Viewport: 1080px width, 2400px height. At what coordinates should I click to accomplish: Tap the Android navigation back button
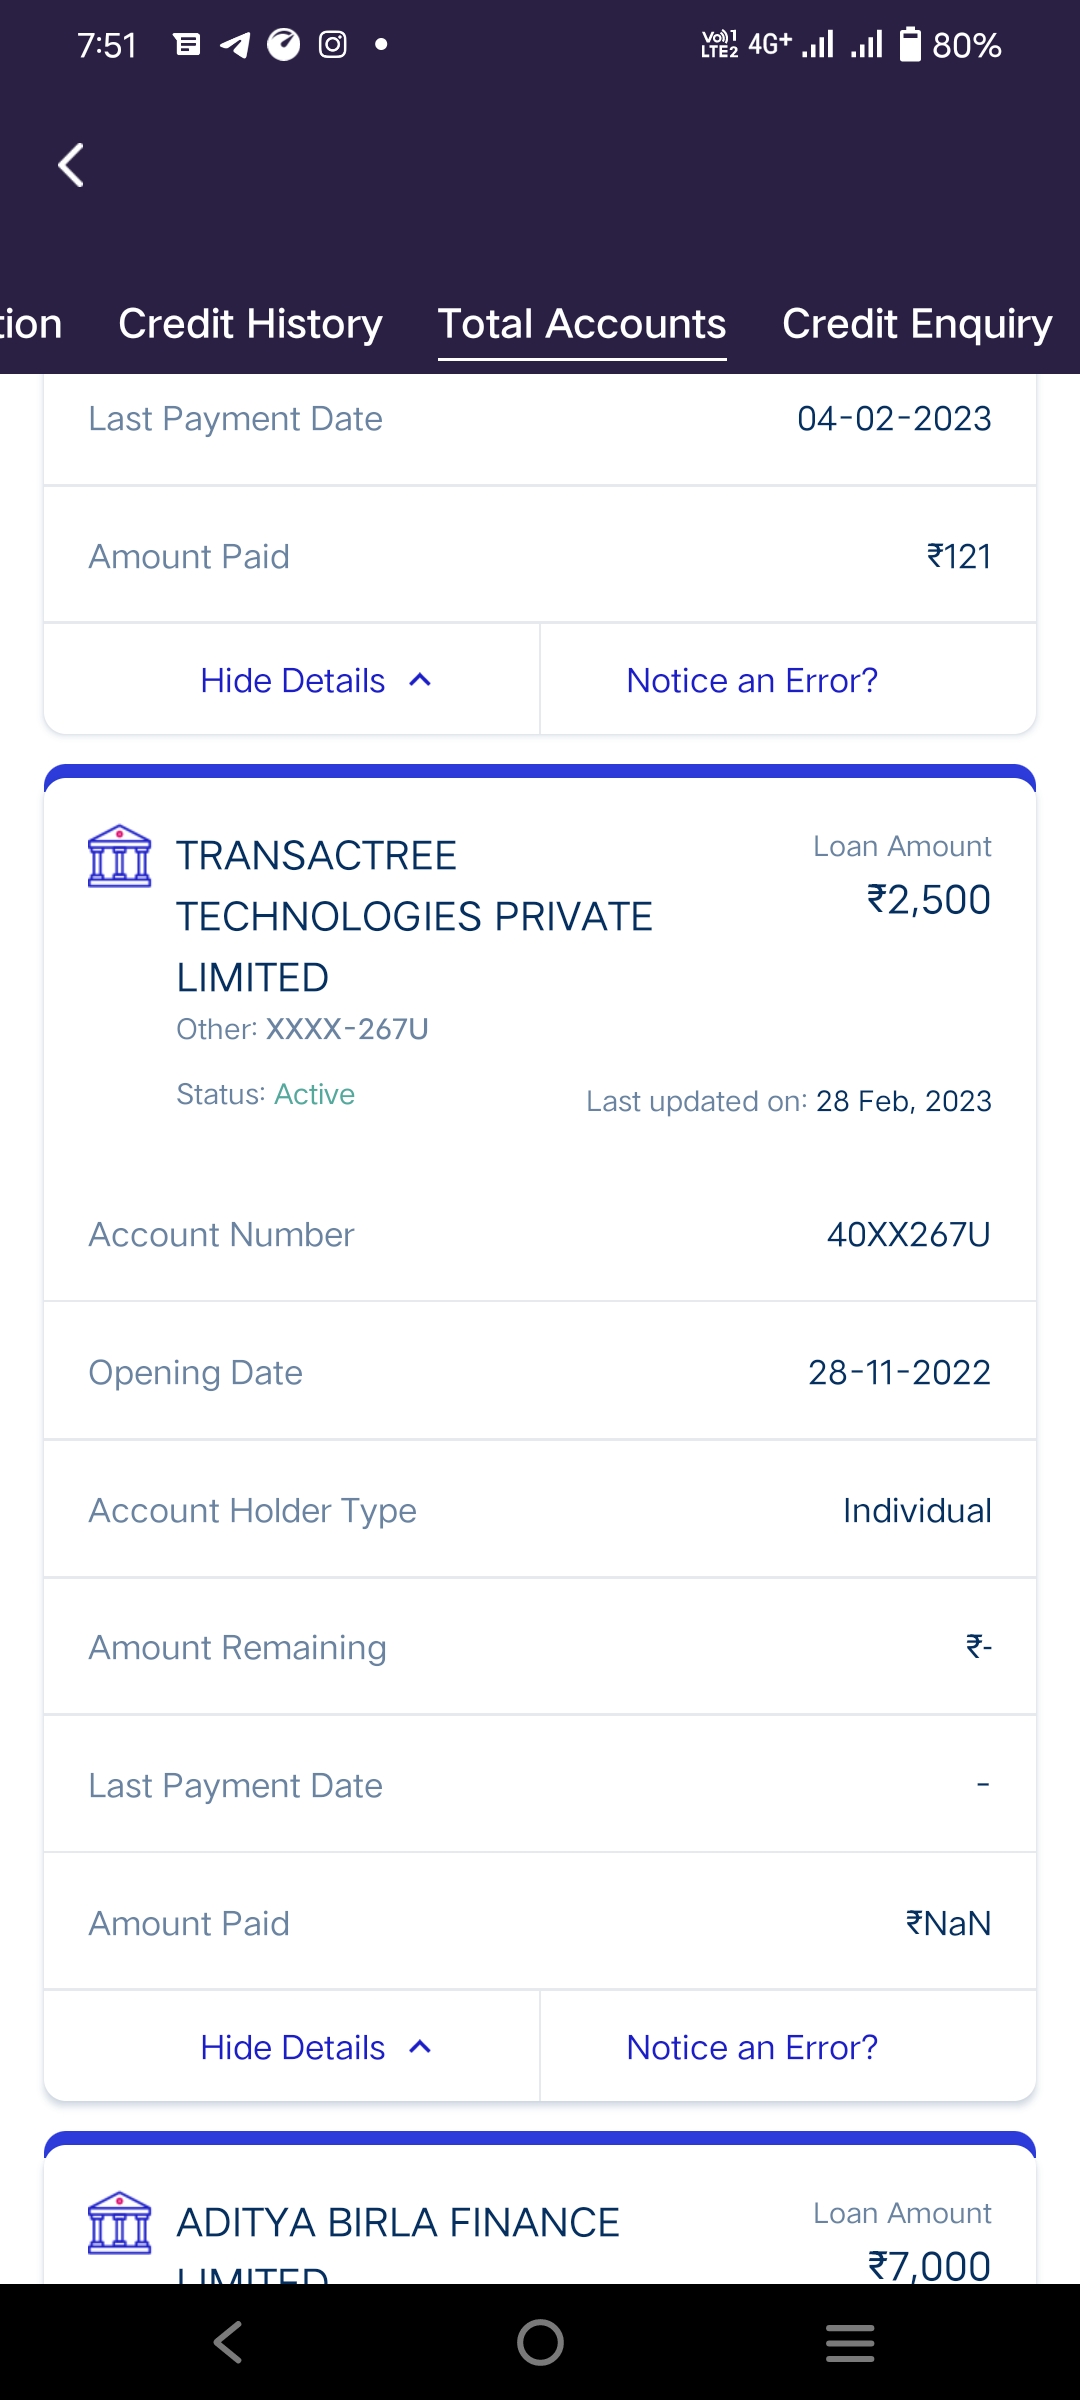(228, 2342)
